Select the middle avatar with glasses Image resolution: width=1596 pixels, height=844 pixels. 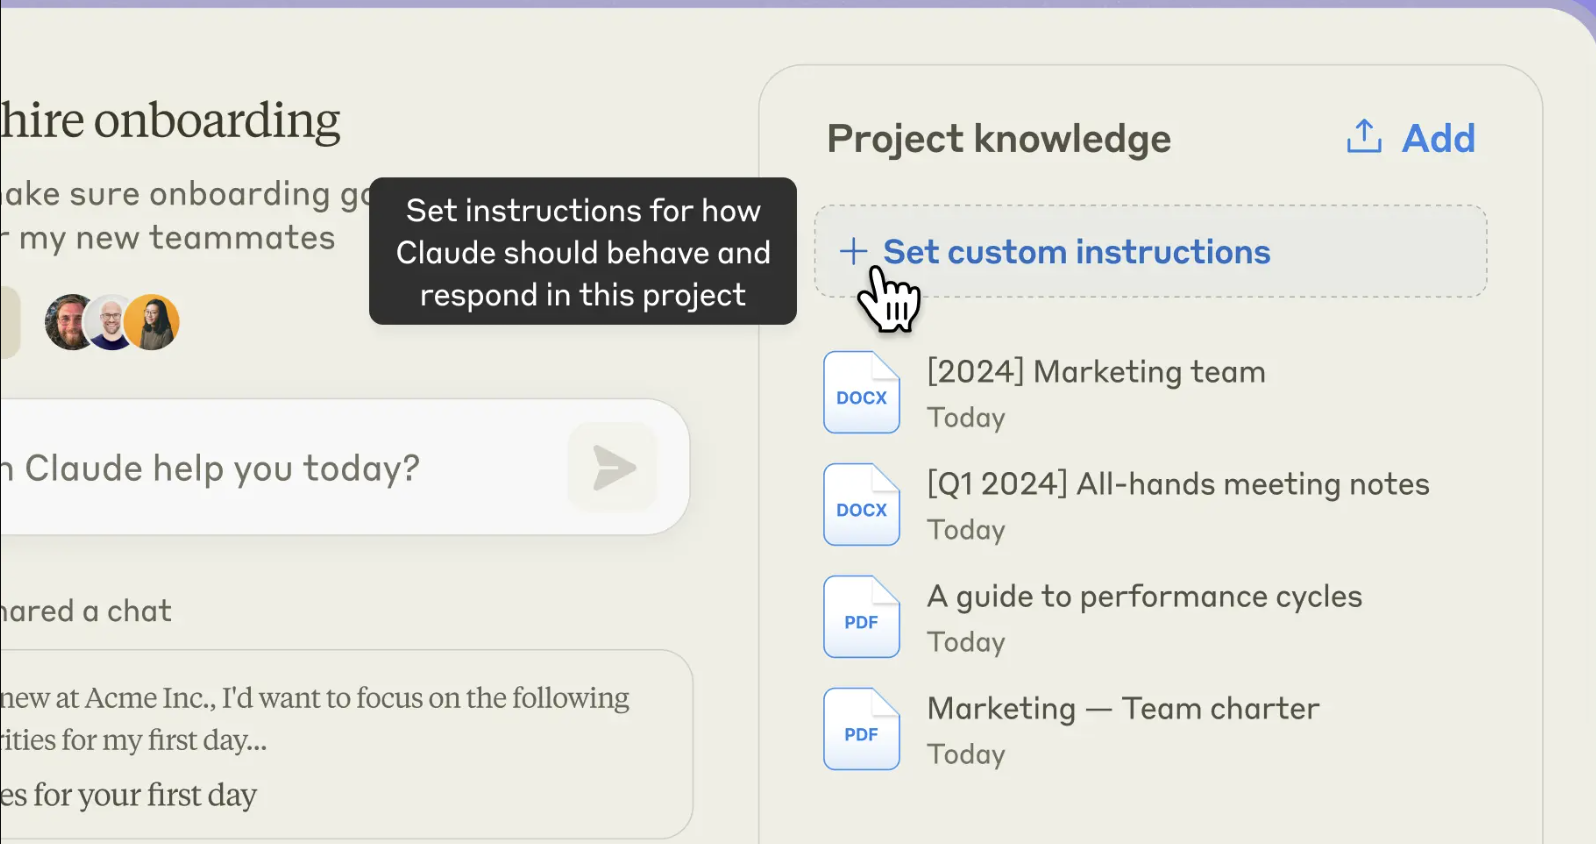[x=111, y=322]
